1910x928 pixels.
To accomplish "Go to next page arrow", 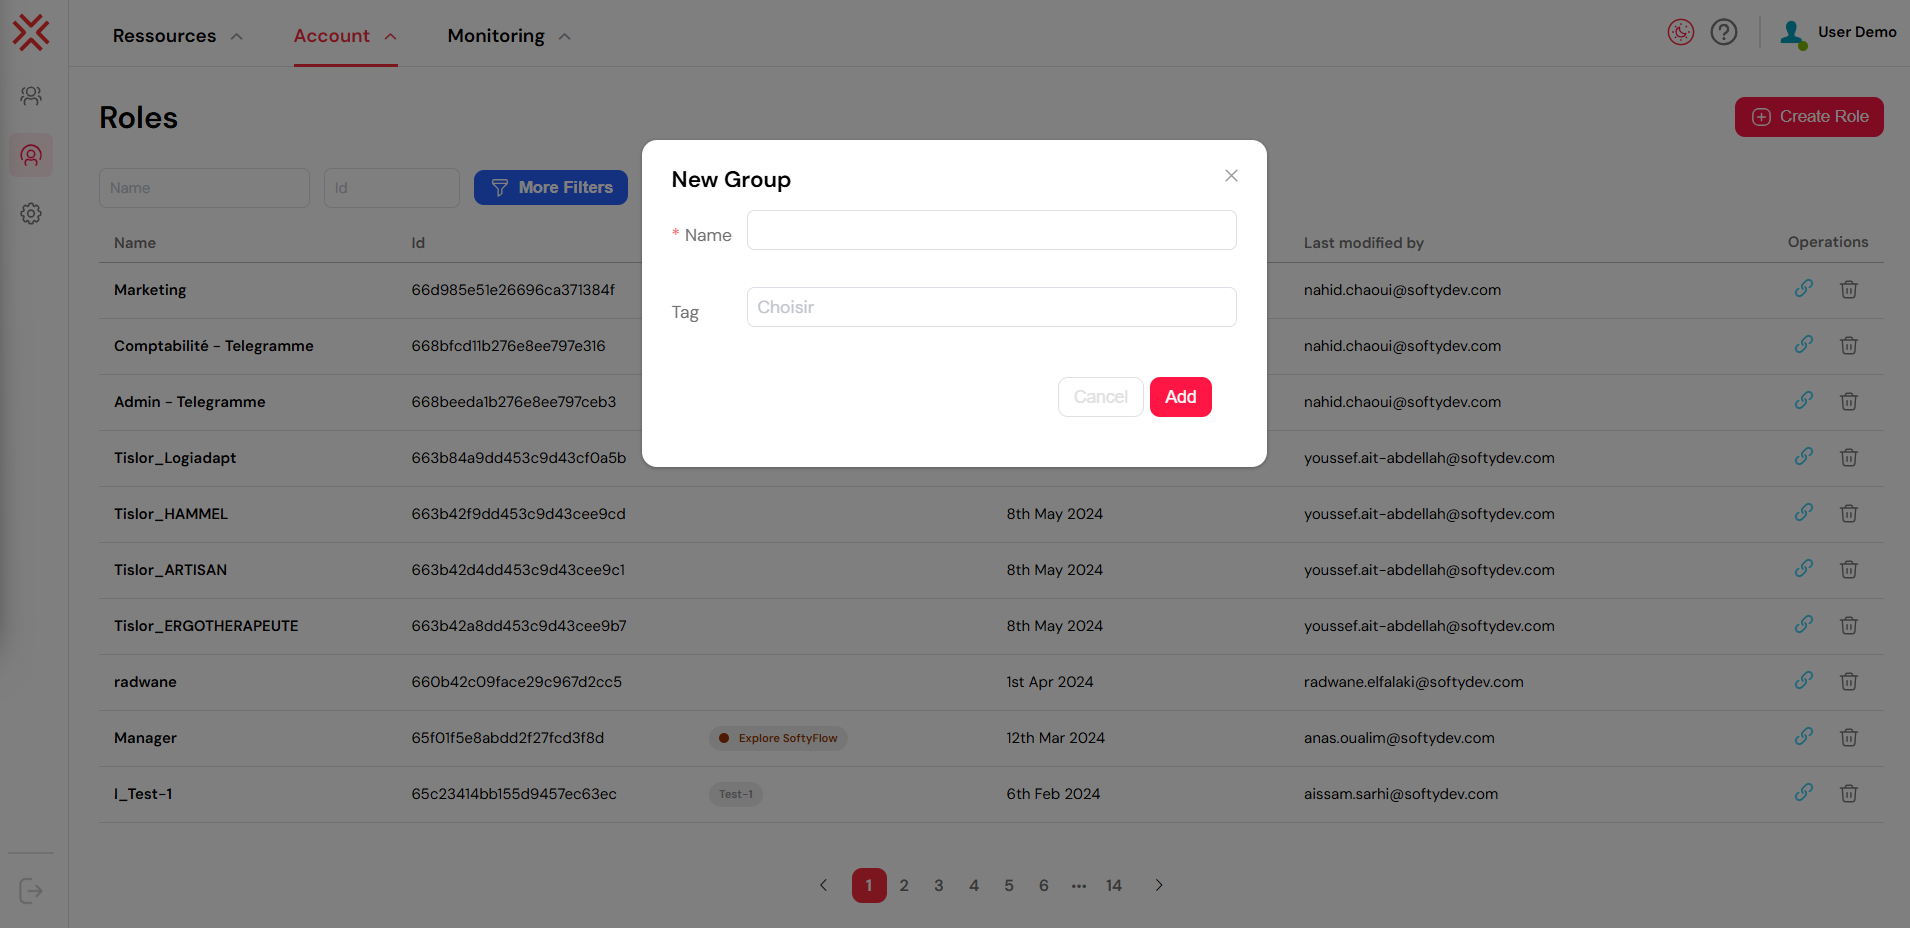I will point(1159,885).
